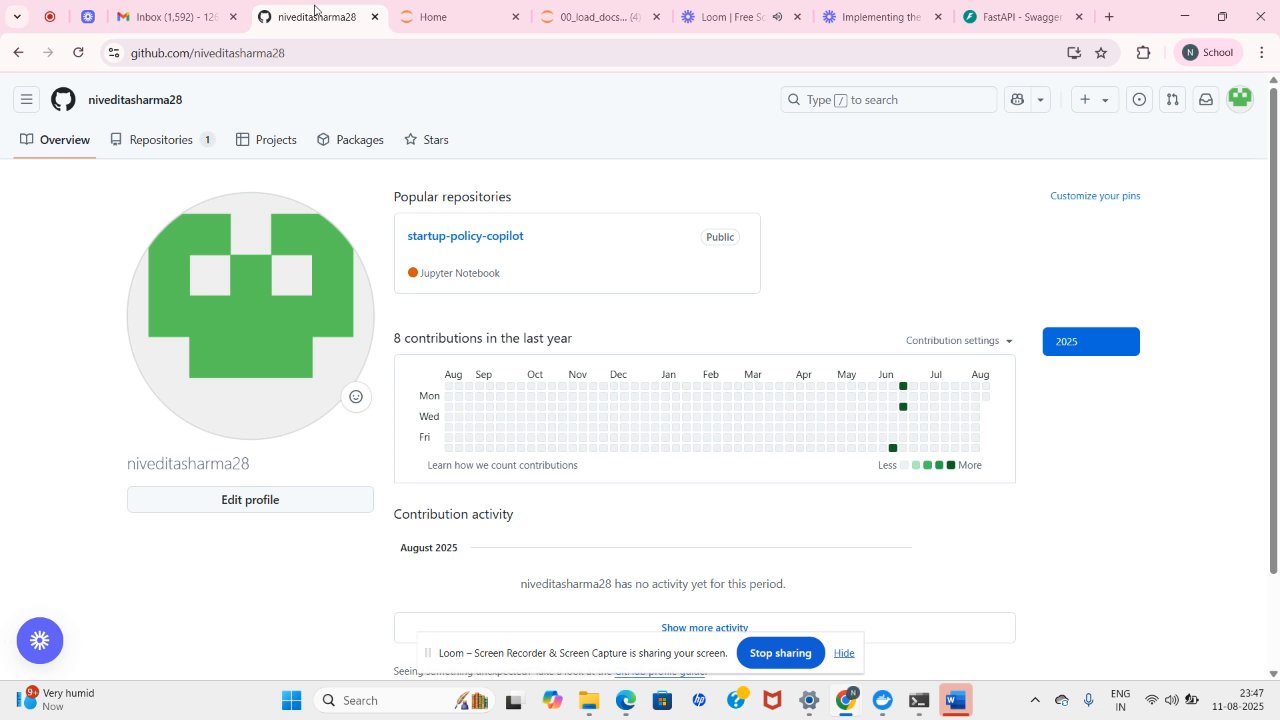Open the user avatar menu in header
This screenshot has width=1280, height=720.
[1240, 99]
